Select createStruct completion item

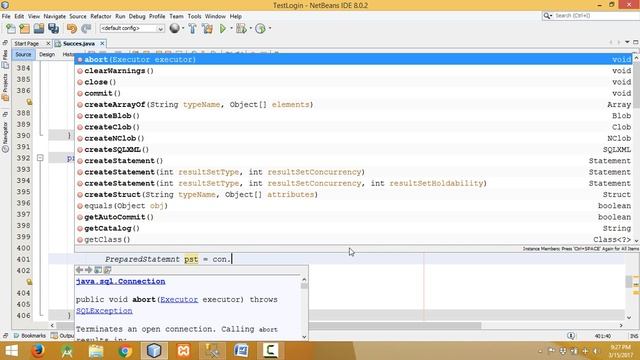coord(353,195)
